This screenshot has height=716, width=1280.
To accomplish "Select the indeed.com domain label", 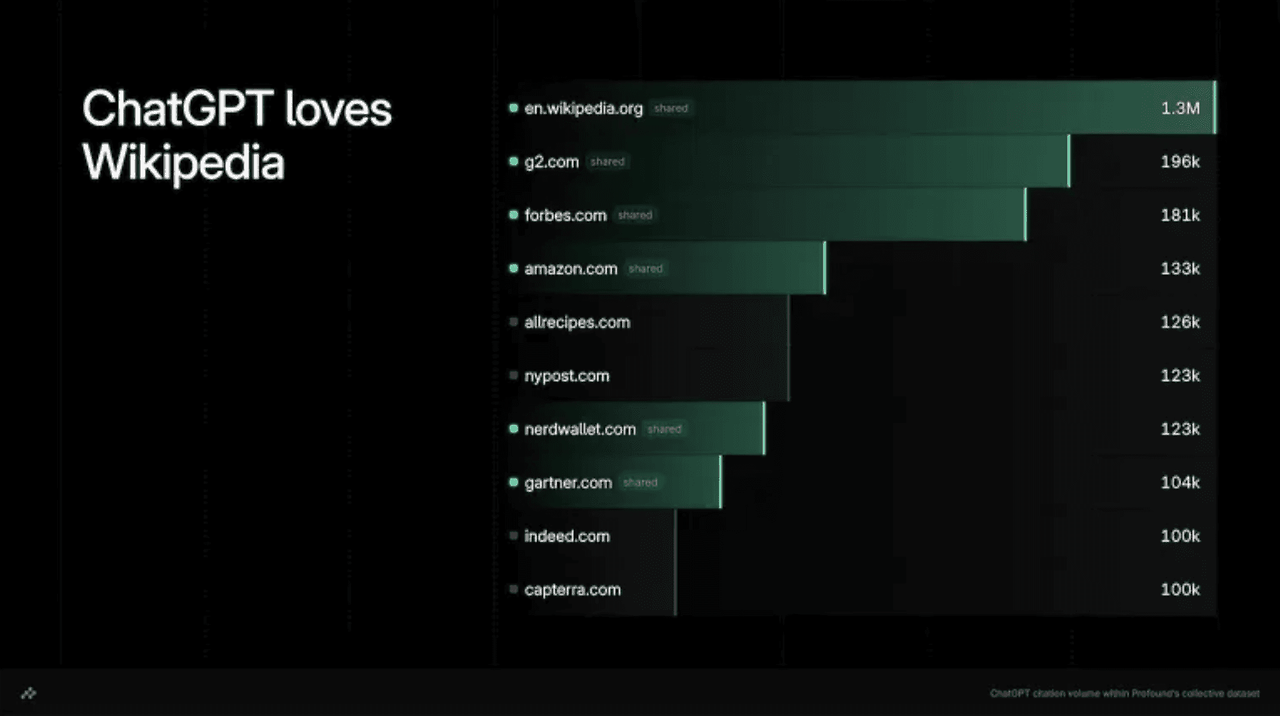I will 567,536.
